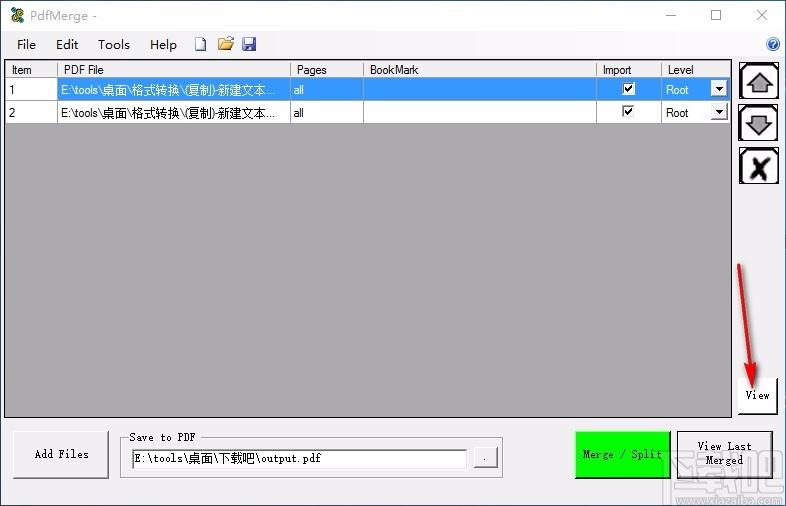The width and height of the screenshot is (786, 506).
Task: Click item number 1 cell
Action: click(32, 90)
